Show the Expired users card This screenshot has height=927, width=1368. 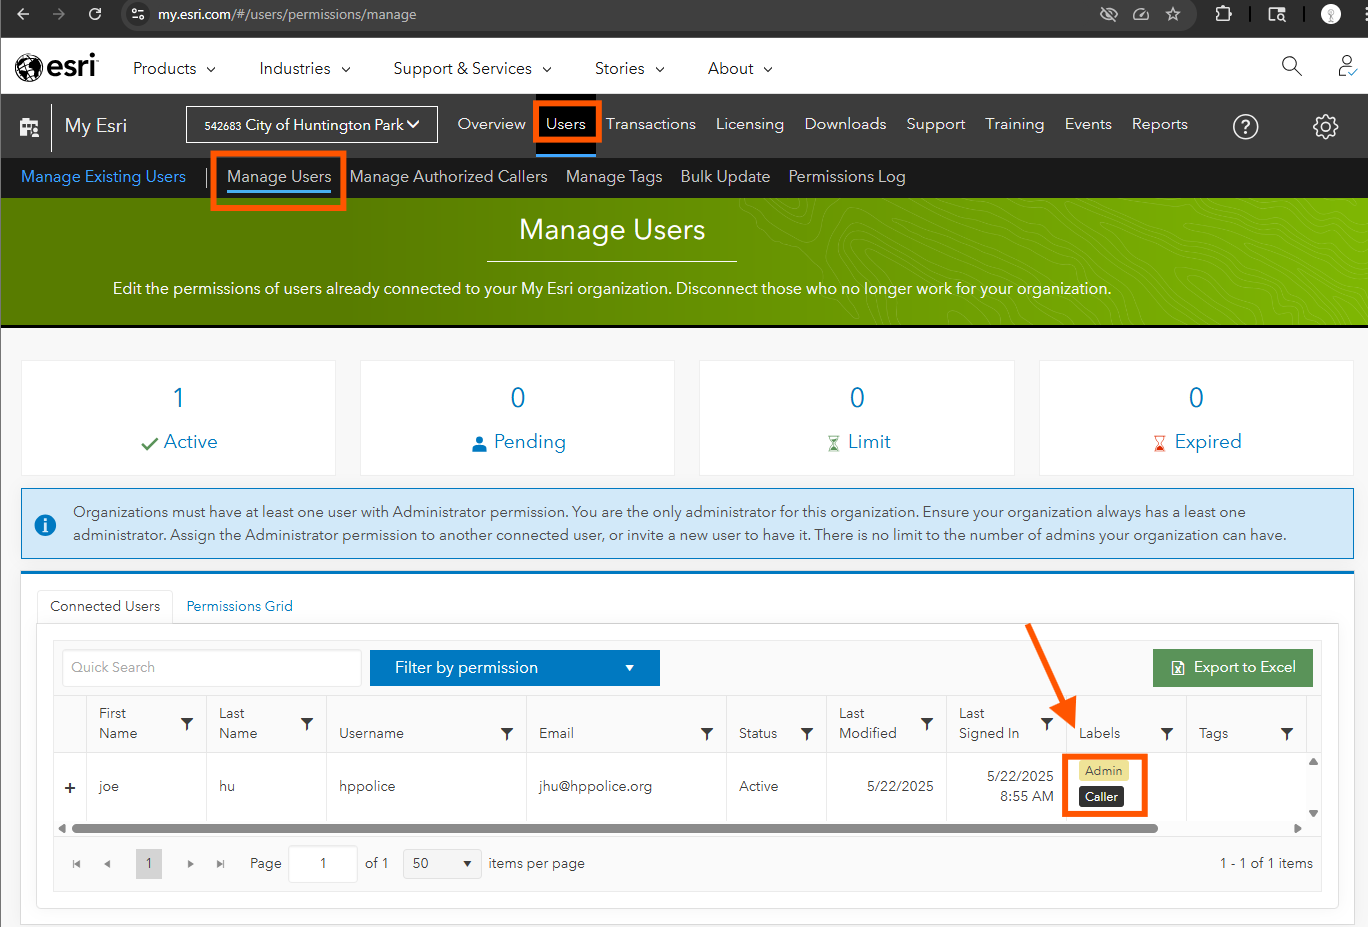1196,418
